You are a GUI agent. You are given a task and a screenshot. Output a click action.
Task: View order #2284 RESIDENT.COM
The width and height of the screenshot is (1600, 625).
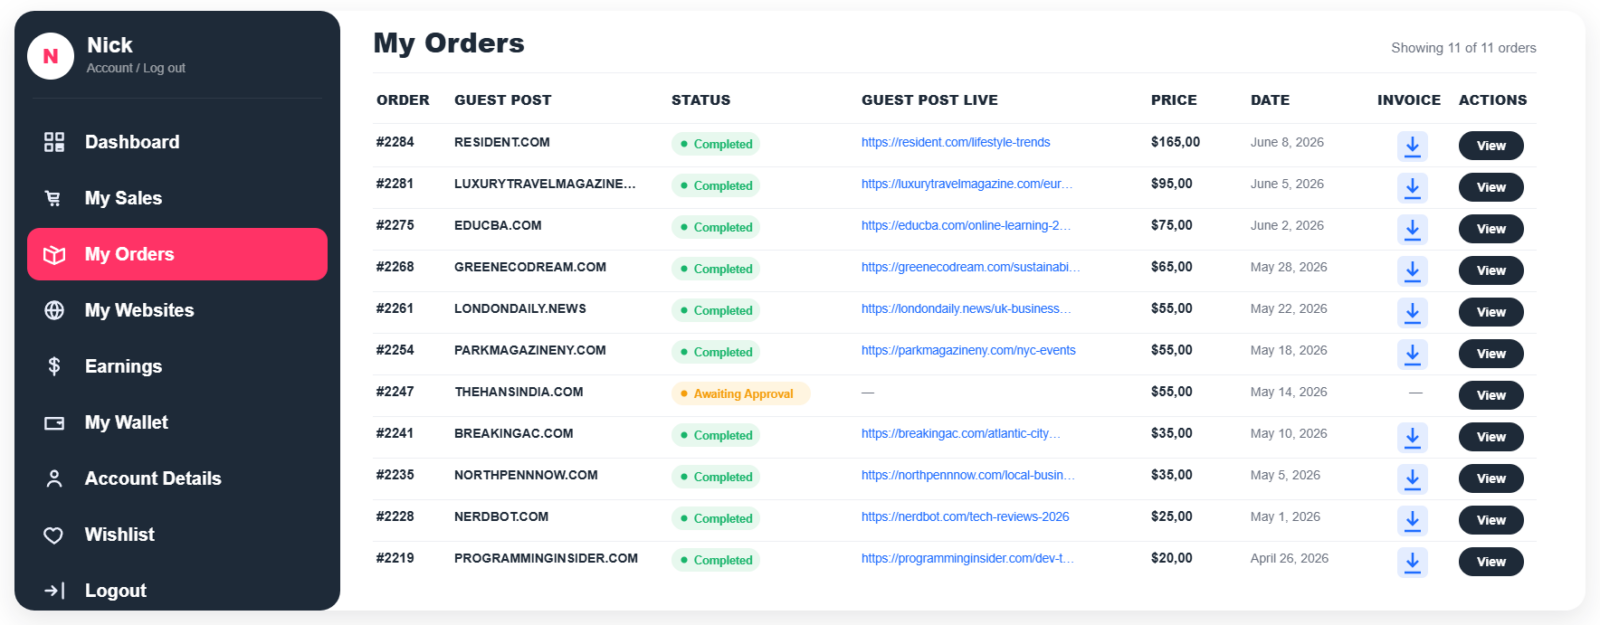click(x=1491, y=146)
